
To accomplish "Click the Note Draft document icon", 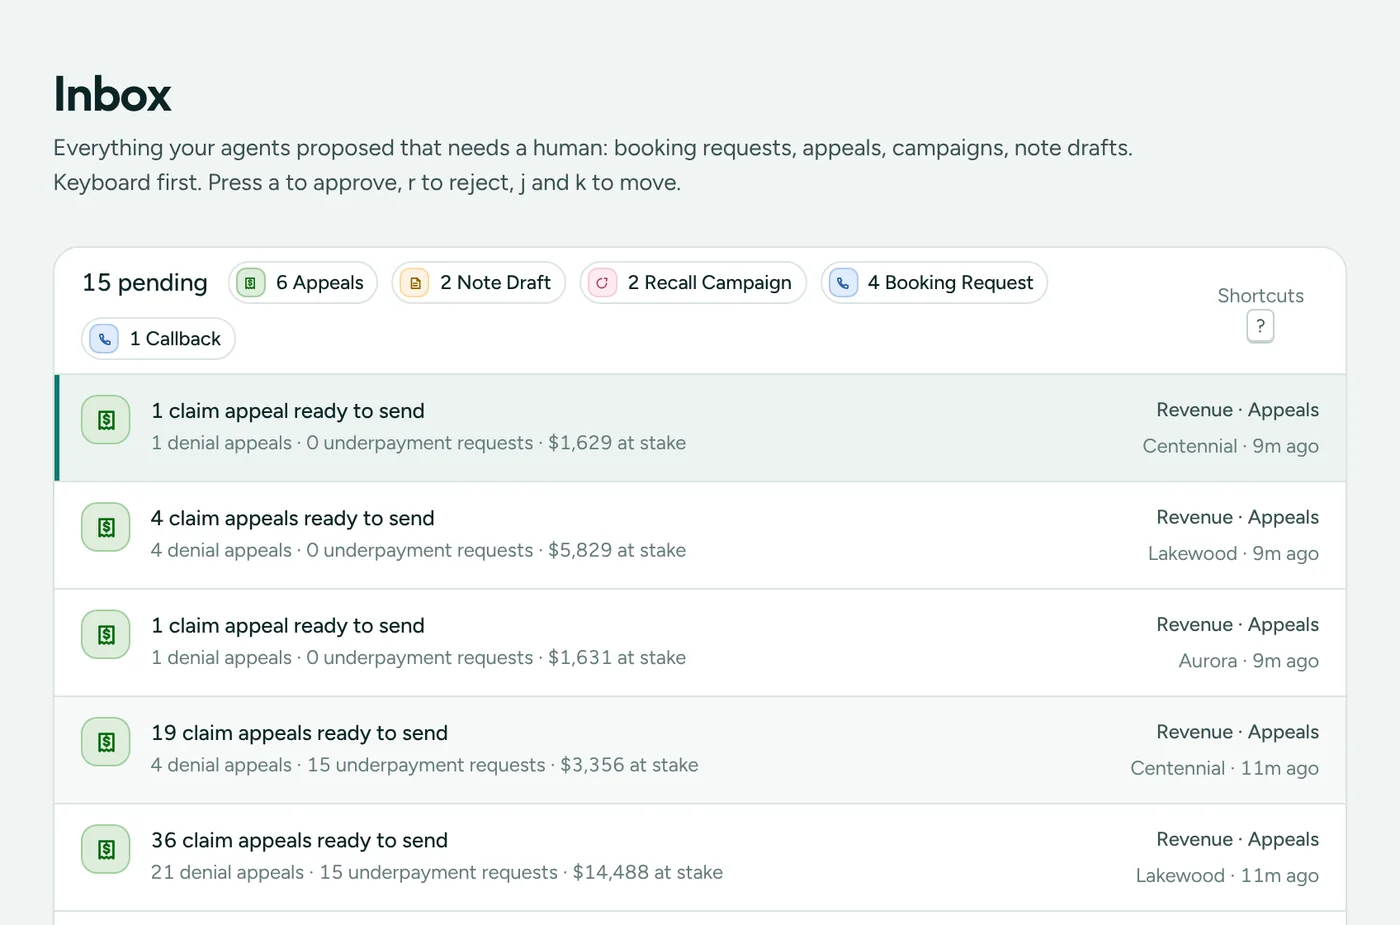I will coord(415,283).
